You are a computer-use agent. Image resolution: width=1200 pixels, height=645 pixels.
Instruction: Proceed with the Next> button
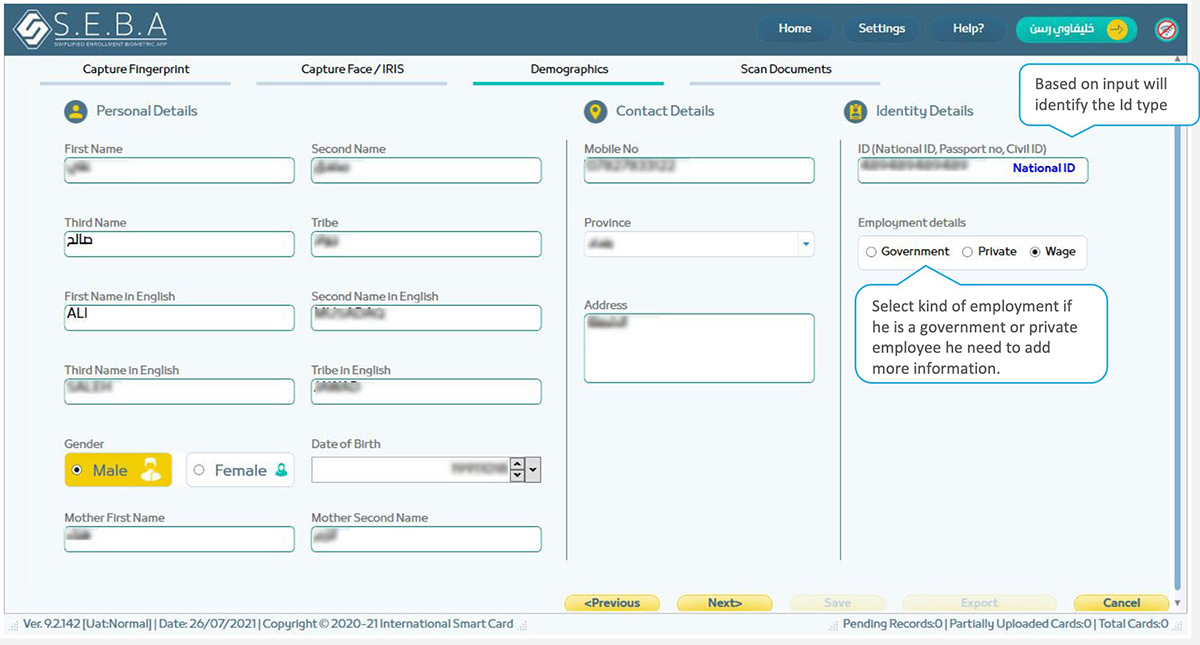pyautogui.click(x=725, y=603)
